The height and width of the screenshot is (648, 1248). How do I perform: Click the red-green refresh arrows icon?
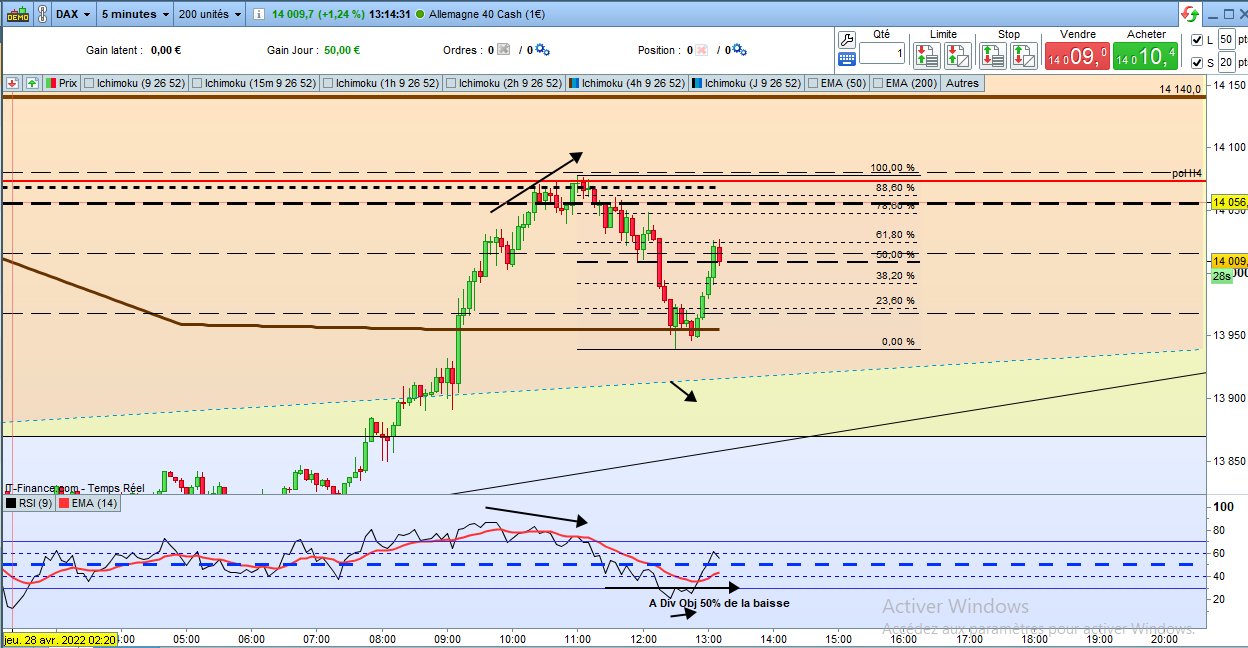coord(1189,14)
